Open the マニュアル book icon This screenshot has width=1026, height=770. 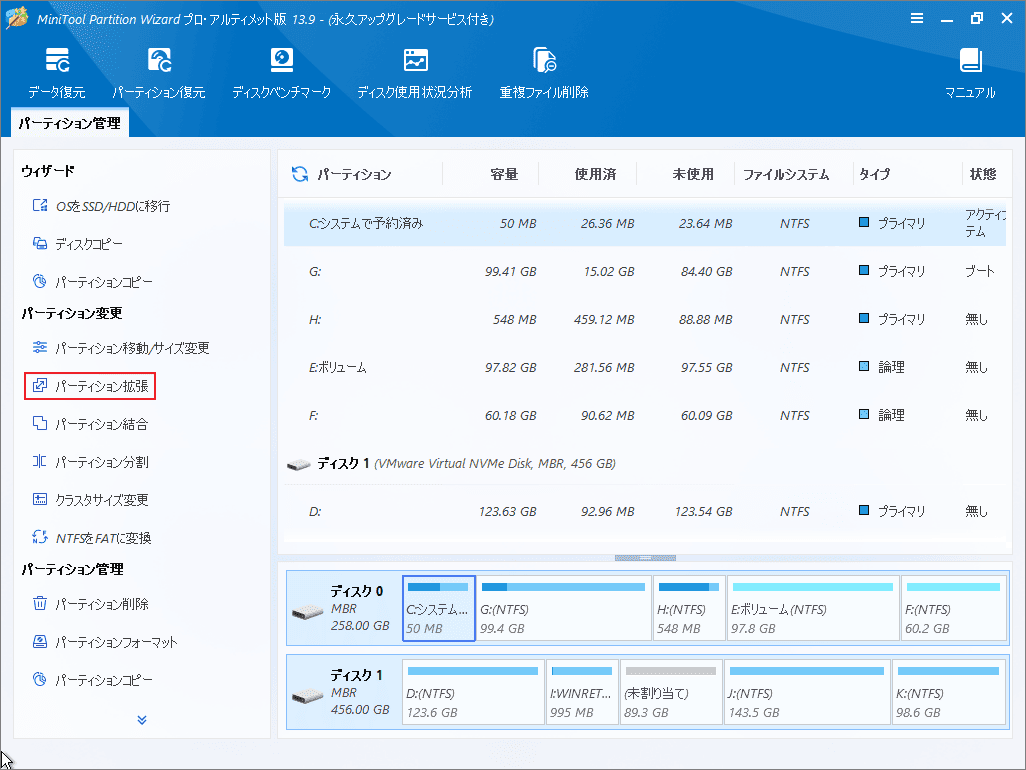pyautogui.click(x=970, y=60)
